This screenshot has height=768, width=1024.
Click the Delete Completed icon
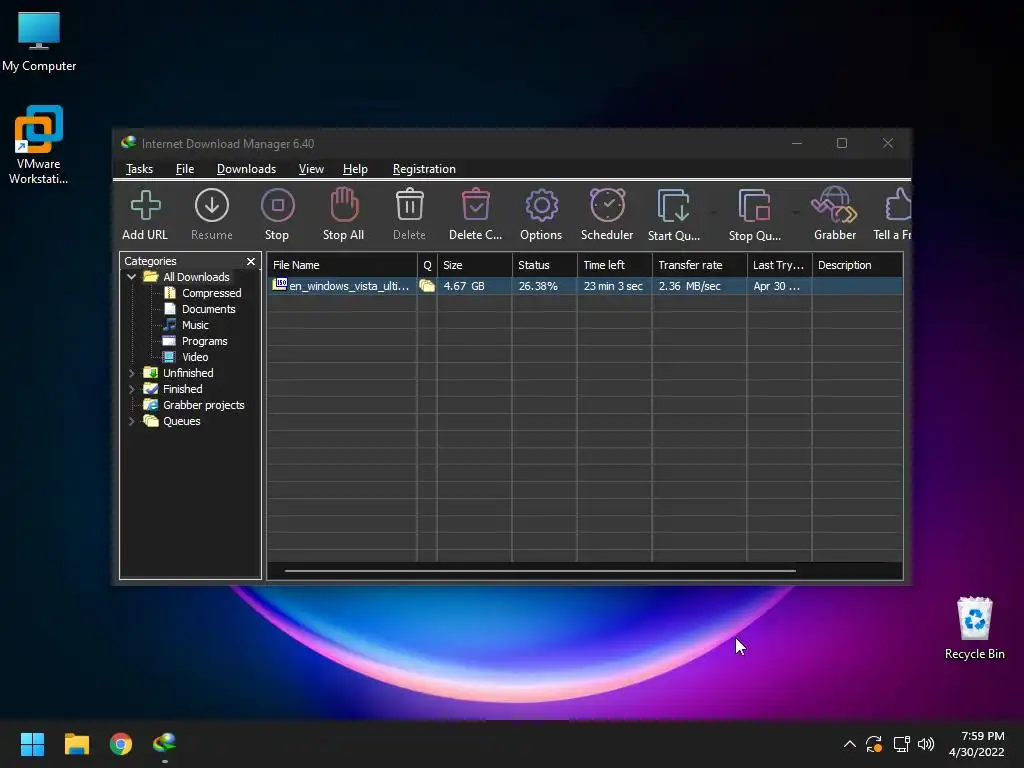[x=475, y=204]
